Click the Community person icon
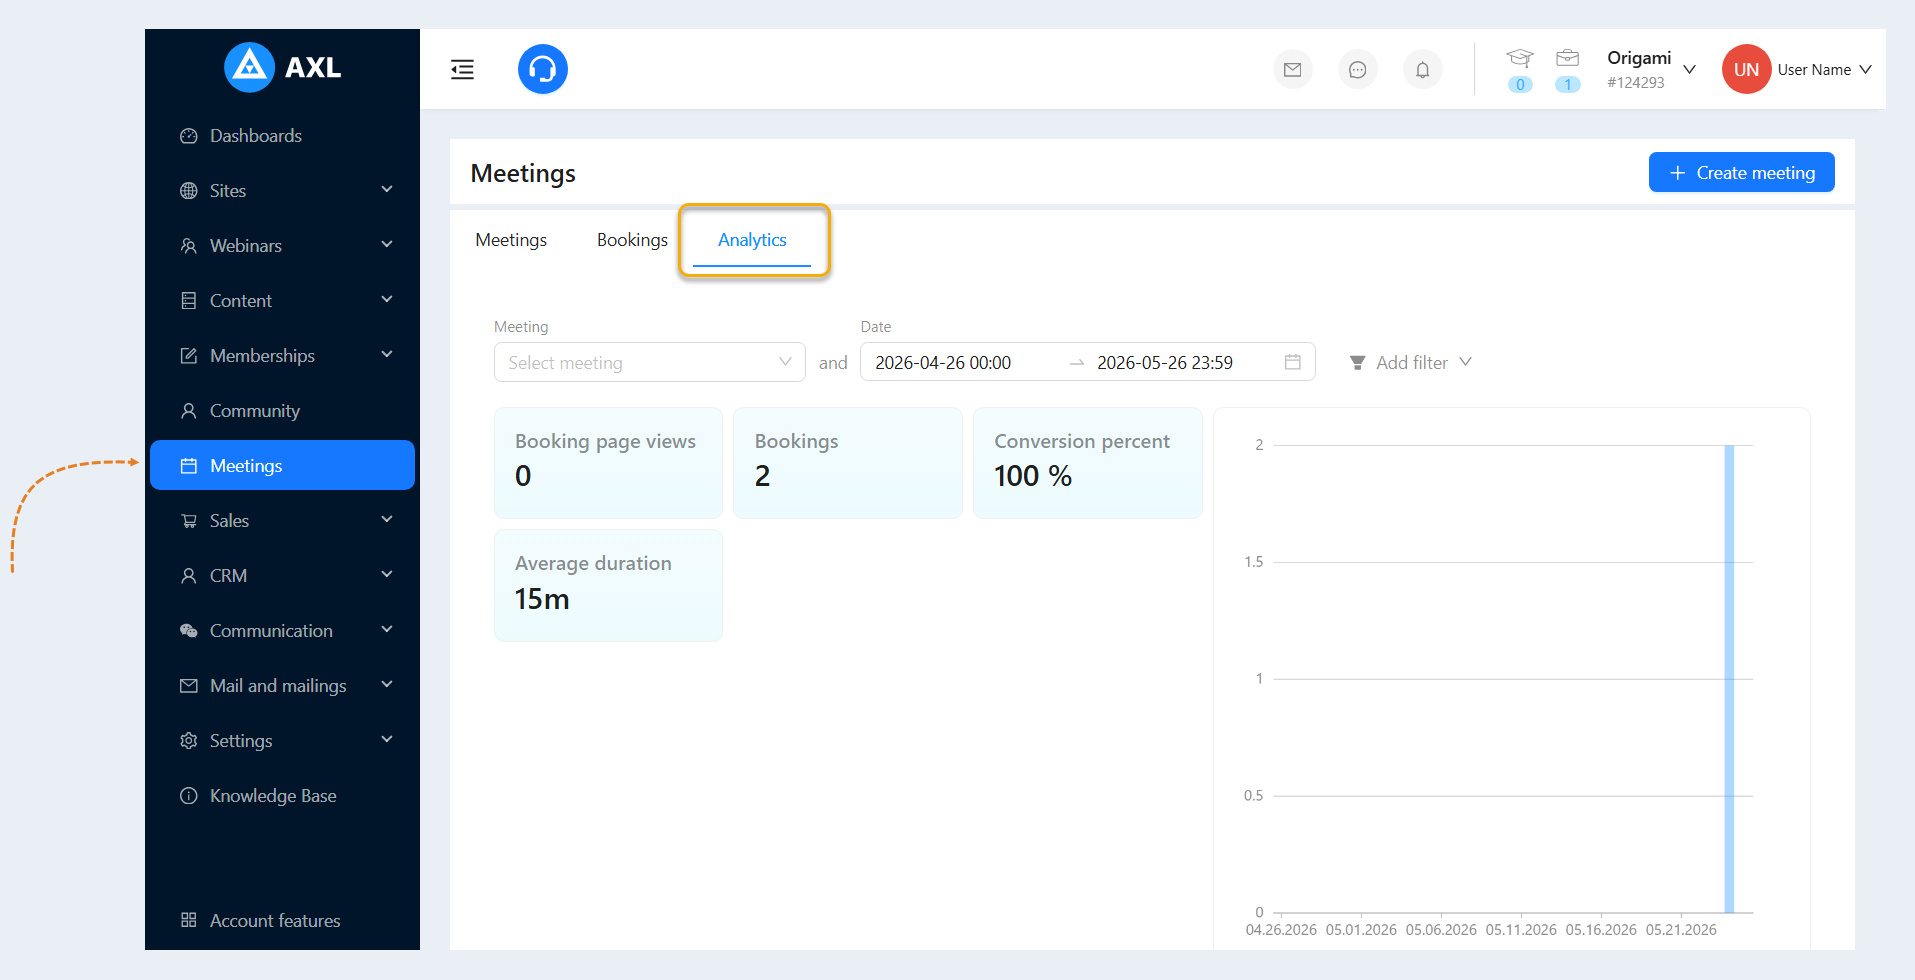Screen dimensions: 1915x980 point(189,411)
